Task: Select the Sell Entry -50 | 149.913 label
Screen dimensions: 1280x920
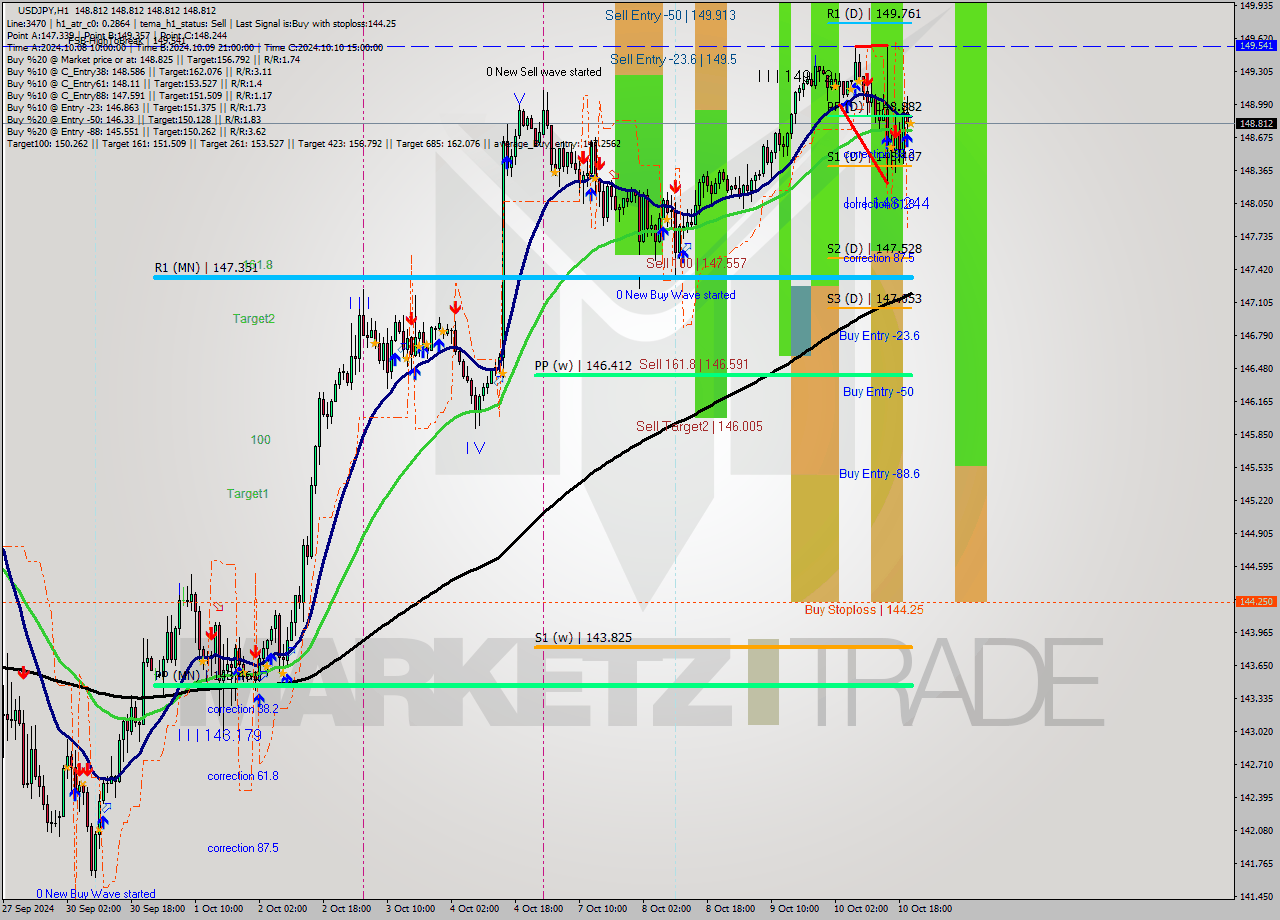Action: click(x=670, y=15)
